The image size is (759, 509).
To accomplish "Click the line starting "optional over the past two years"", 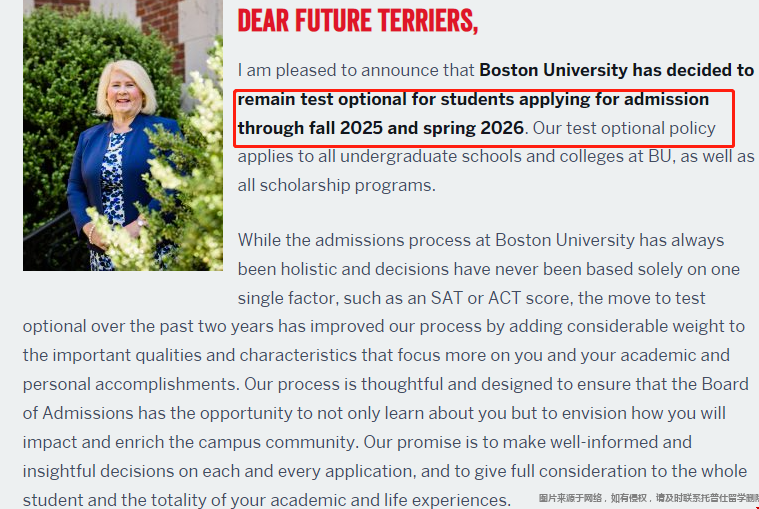I will pos(383,327).
